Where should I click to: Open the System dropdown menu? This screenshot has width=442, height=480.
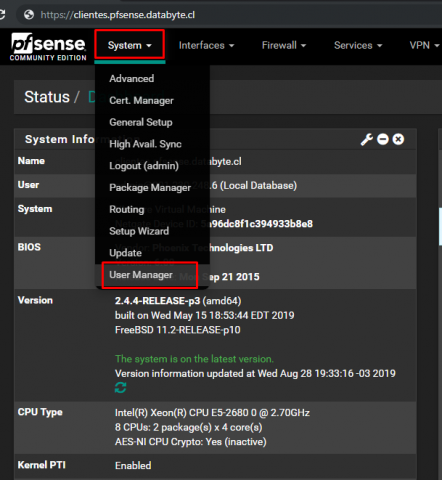(130, 45)
